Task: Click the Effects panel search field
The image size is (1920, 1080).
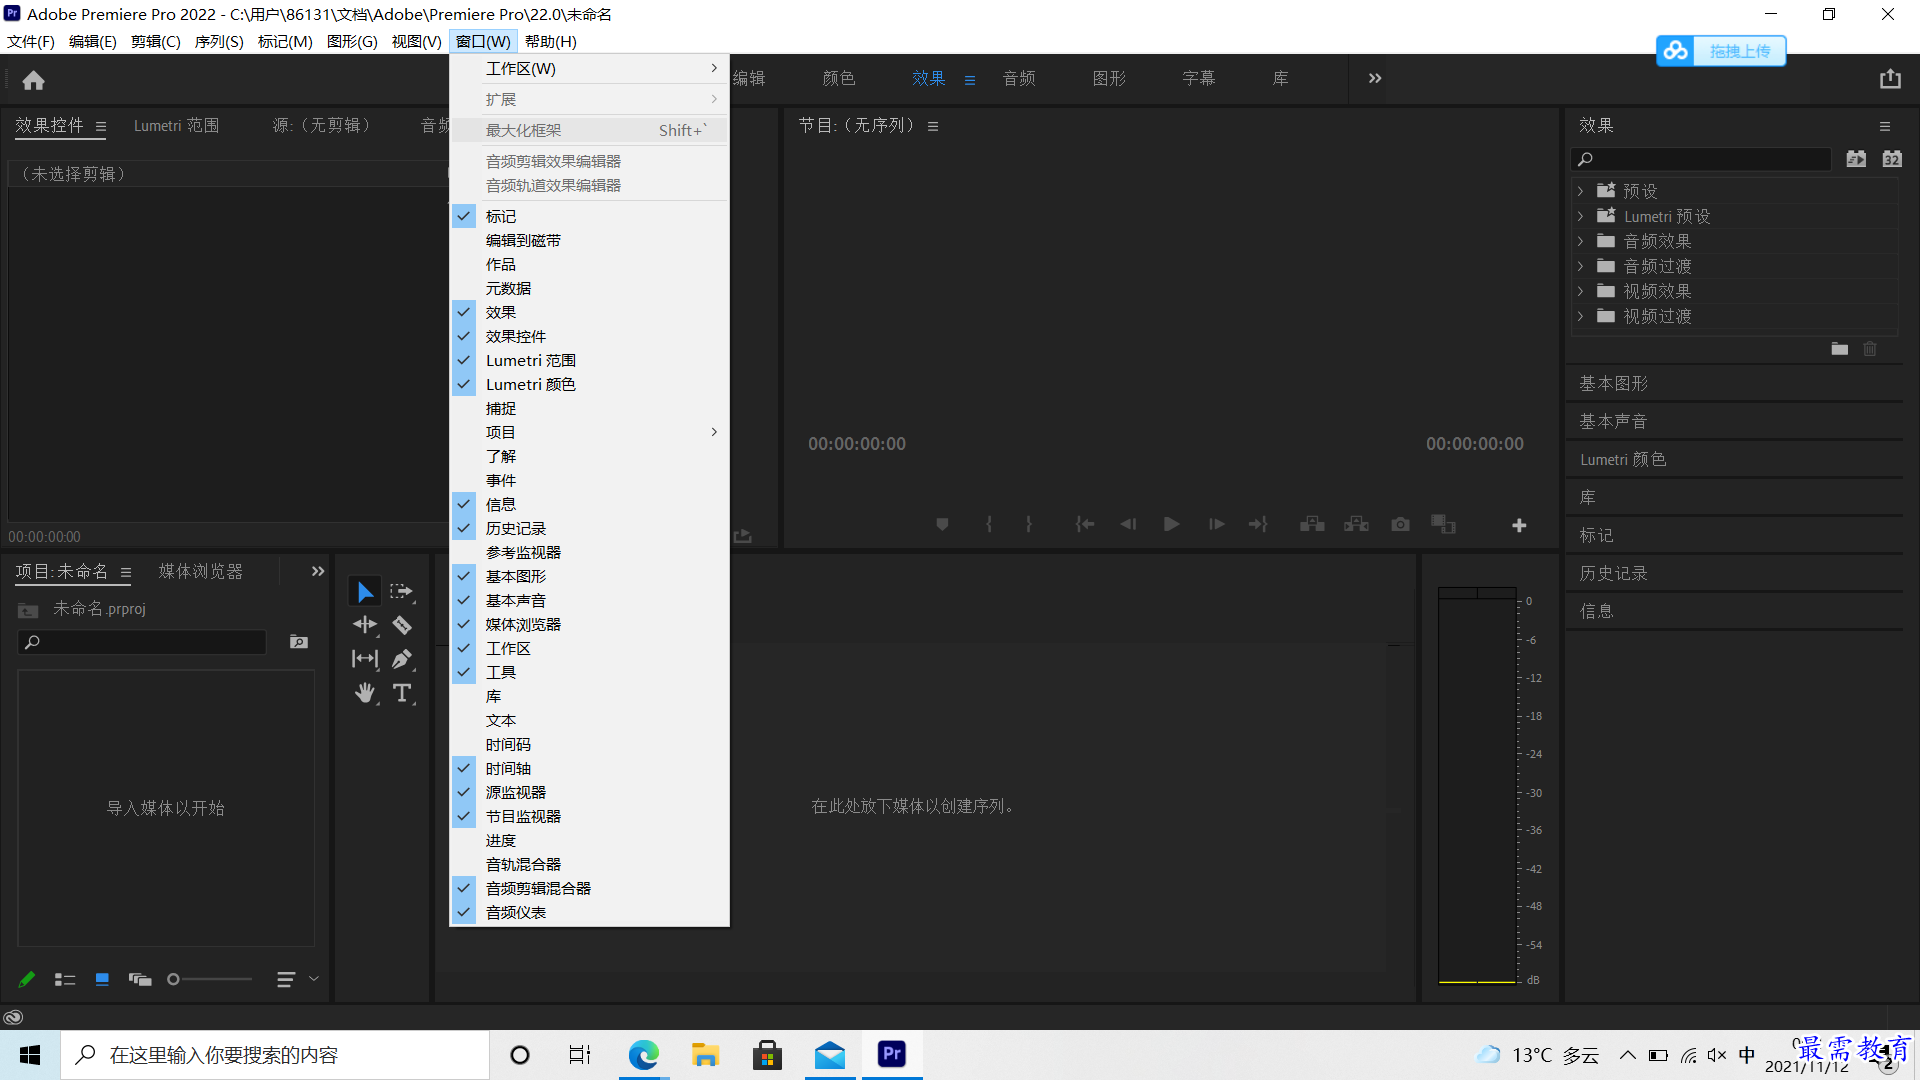Action: (x=1701, y=159)
